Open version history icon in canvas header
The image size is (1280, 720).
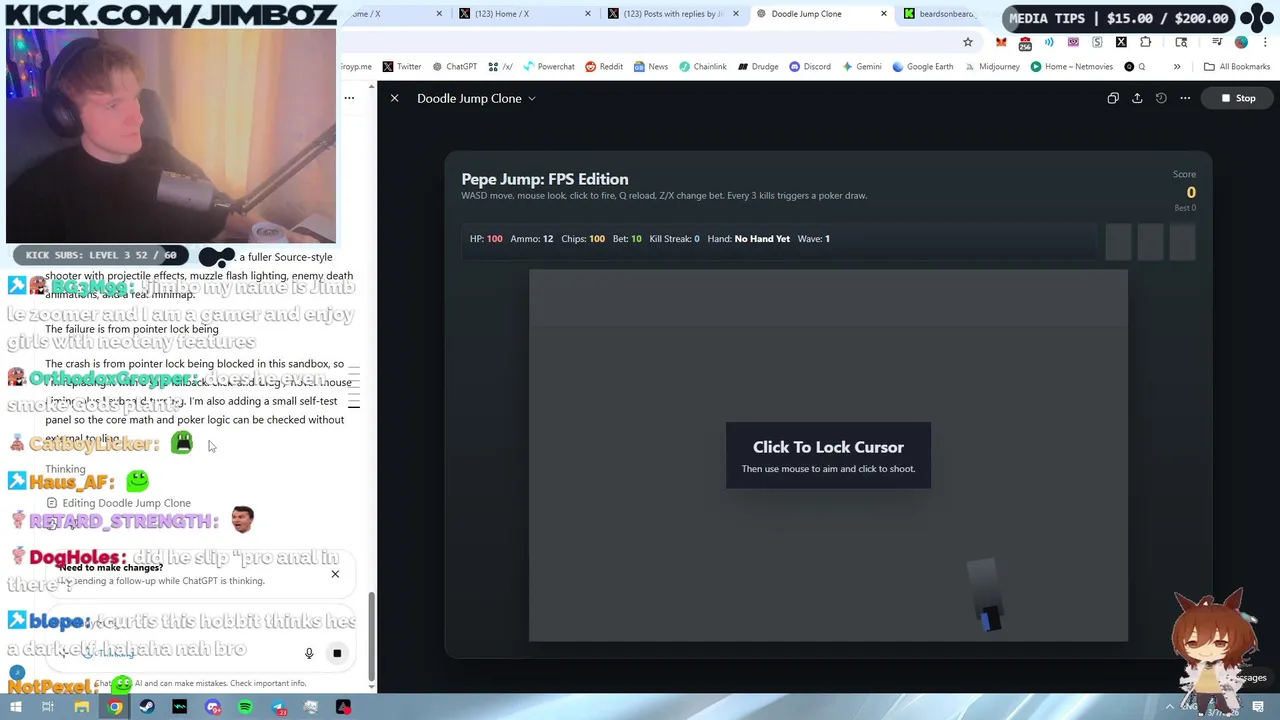click(1161, 98)
